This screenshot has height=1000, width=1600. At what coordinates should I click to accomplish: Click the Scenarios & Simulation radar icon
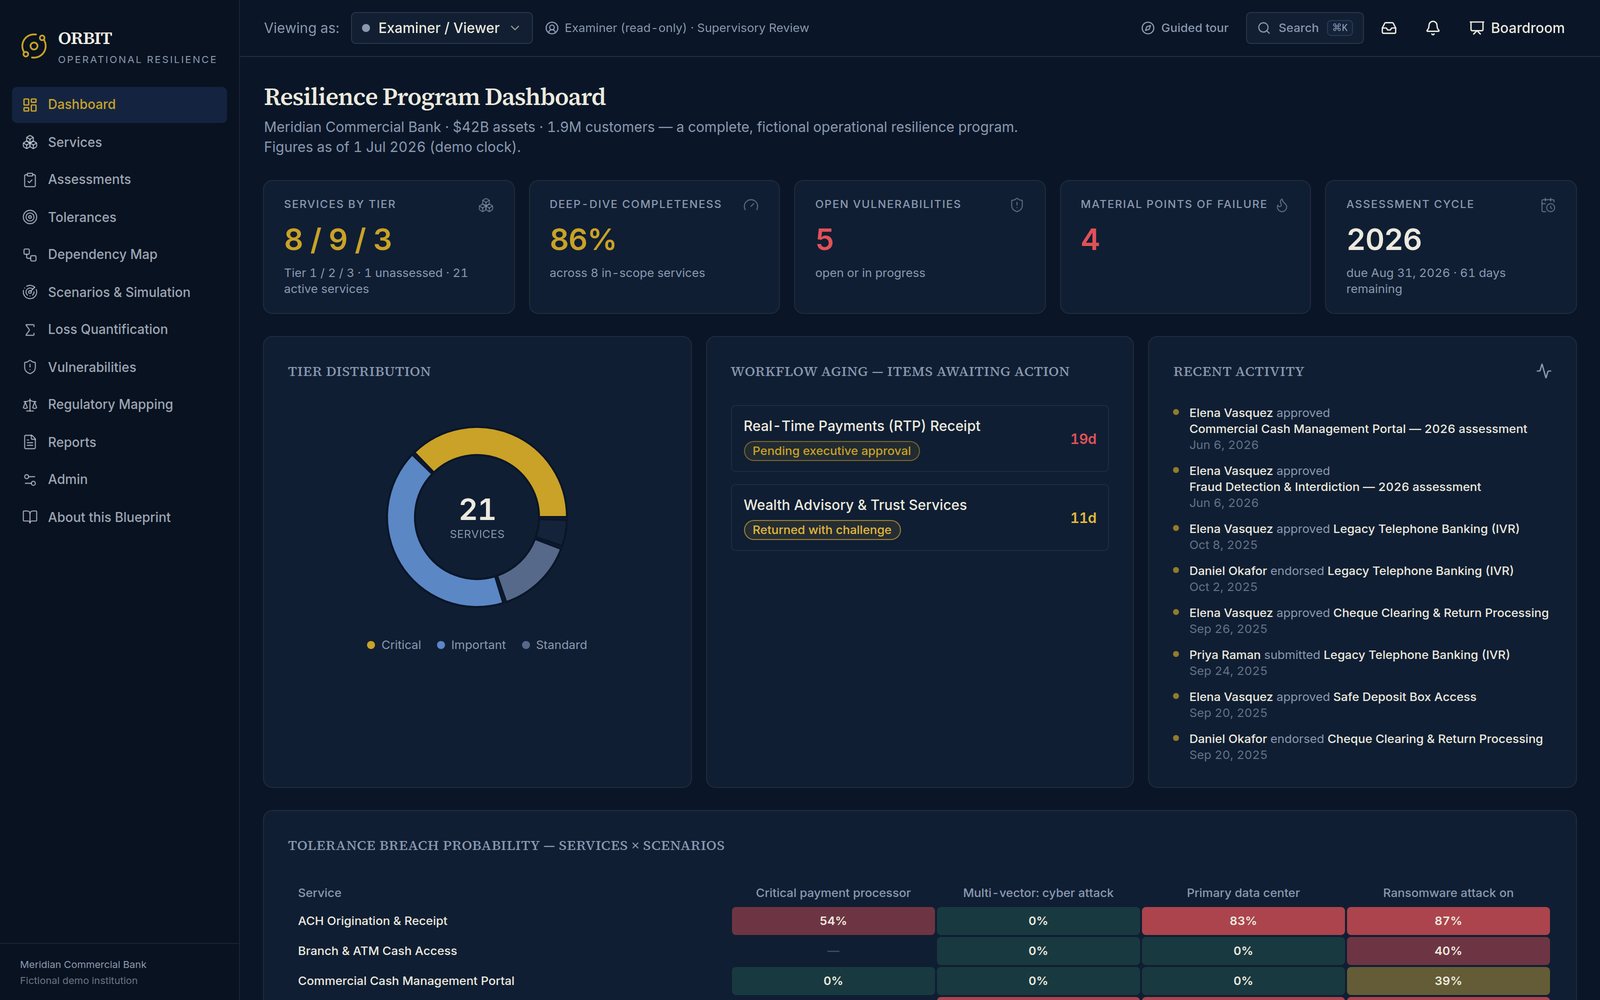pyautogui.click(x=30, y=292)
